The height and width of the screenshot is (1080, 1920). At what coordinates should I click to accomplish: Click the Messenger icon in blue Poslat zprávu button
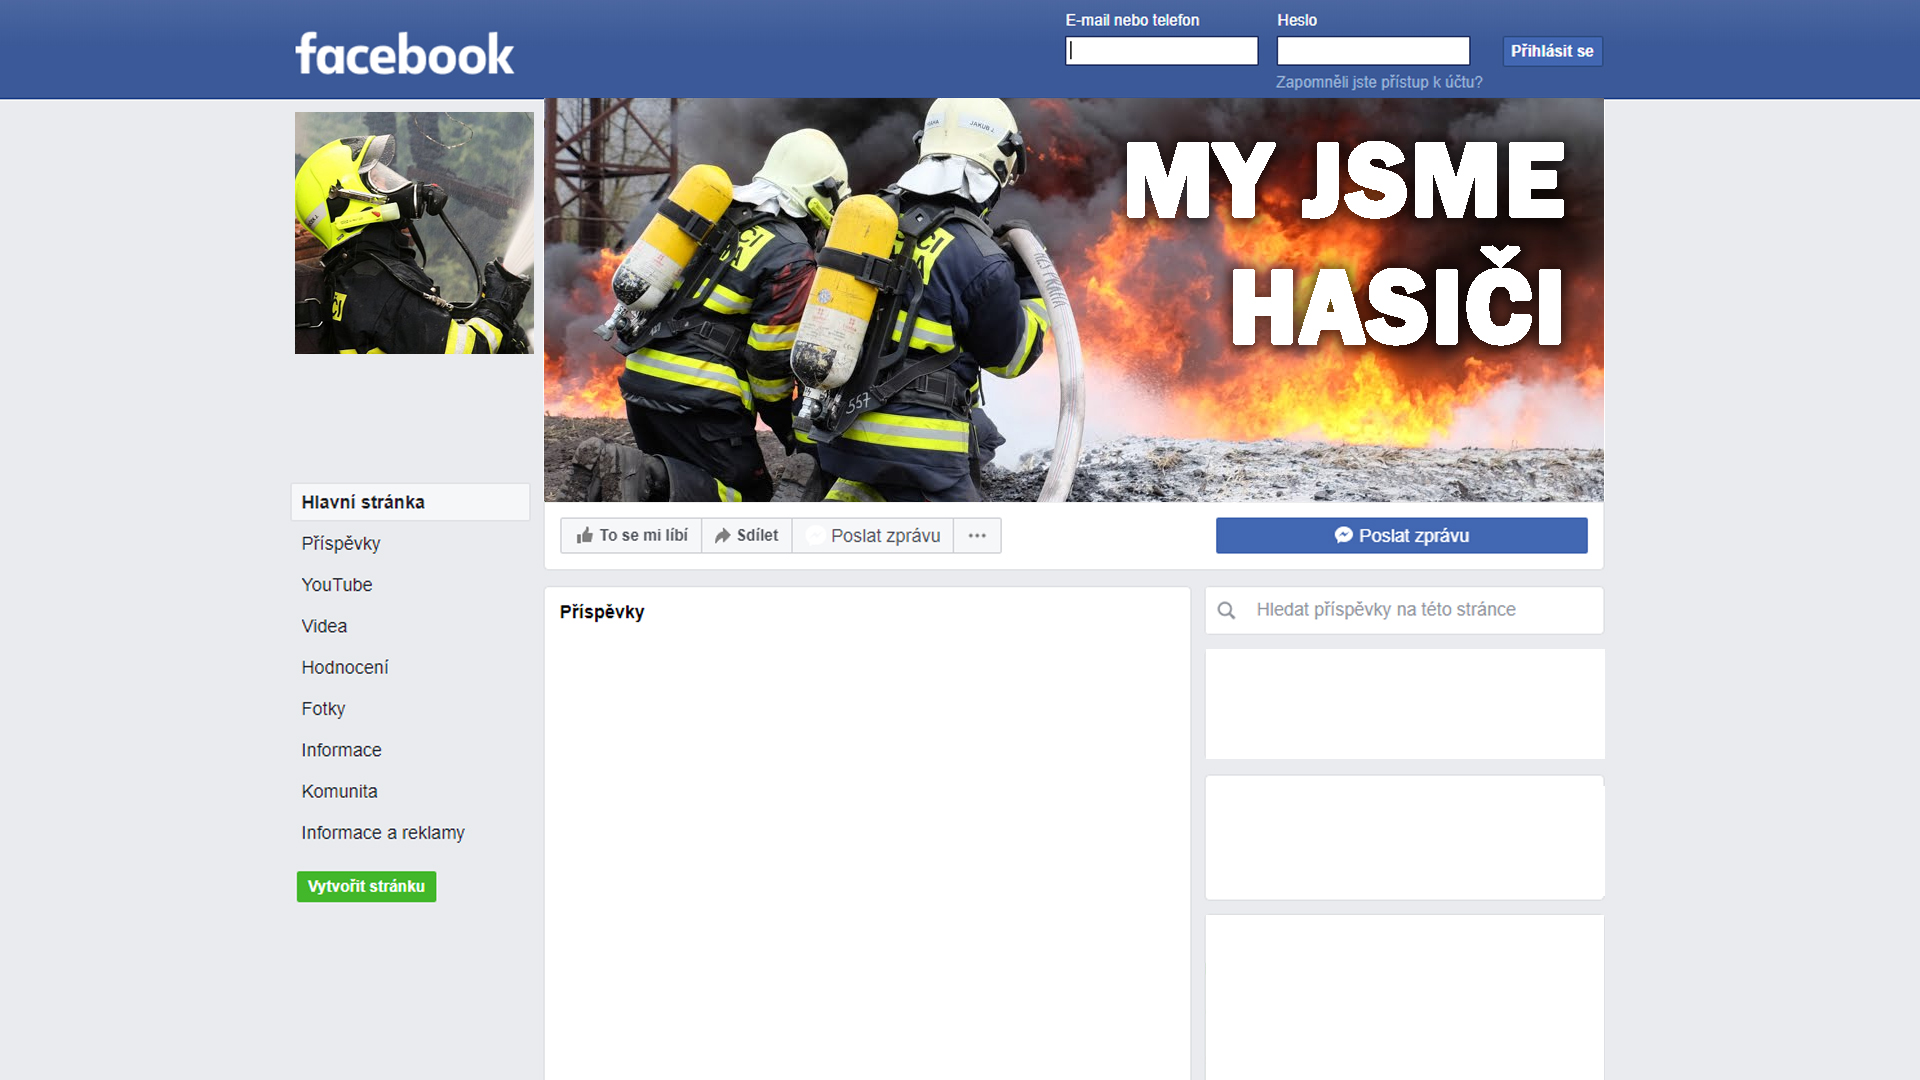coord(1343,536)
